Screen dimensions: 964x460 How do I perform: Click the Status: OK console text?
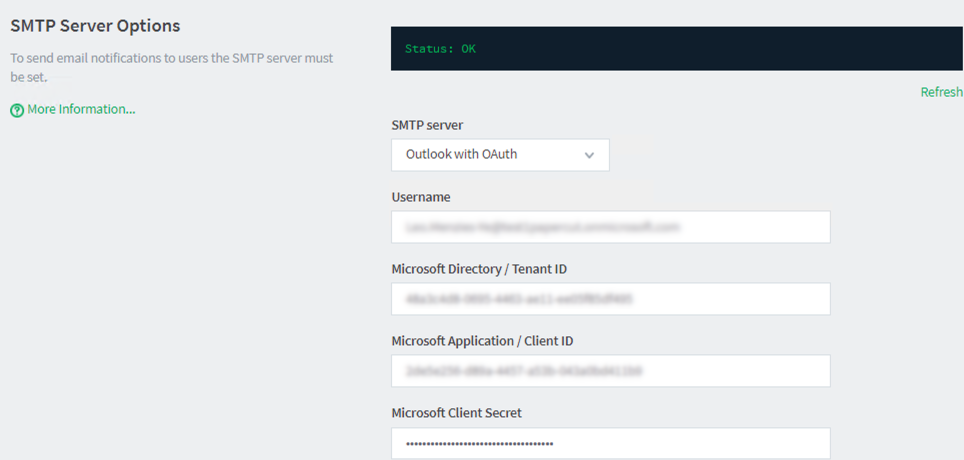(440, 49)
